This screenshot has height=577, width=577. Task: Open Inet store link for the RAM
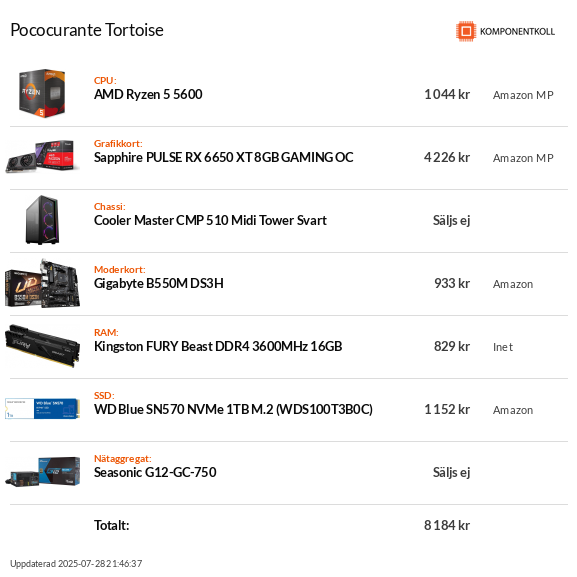click(503, 347)
